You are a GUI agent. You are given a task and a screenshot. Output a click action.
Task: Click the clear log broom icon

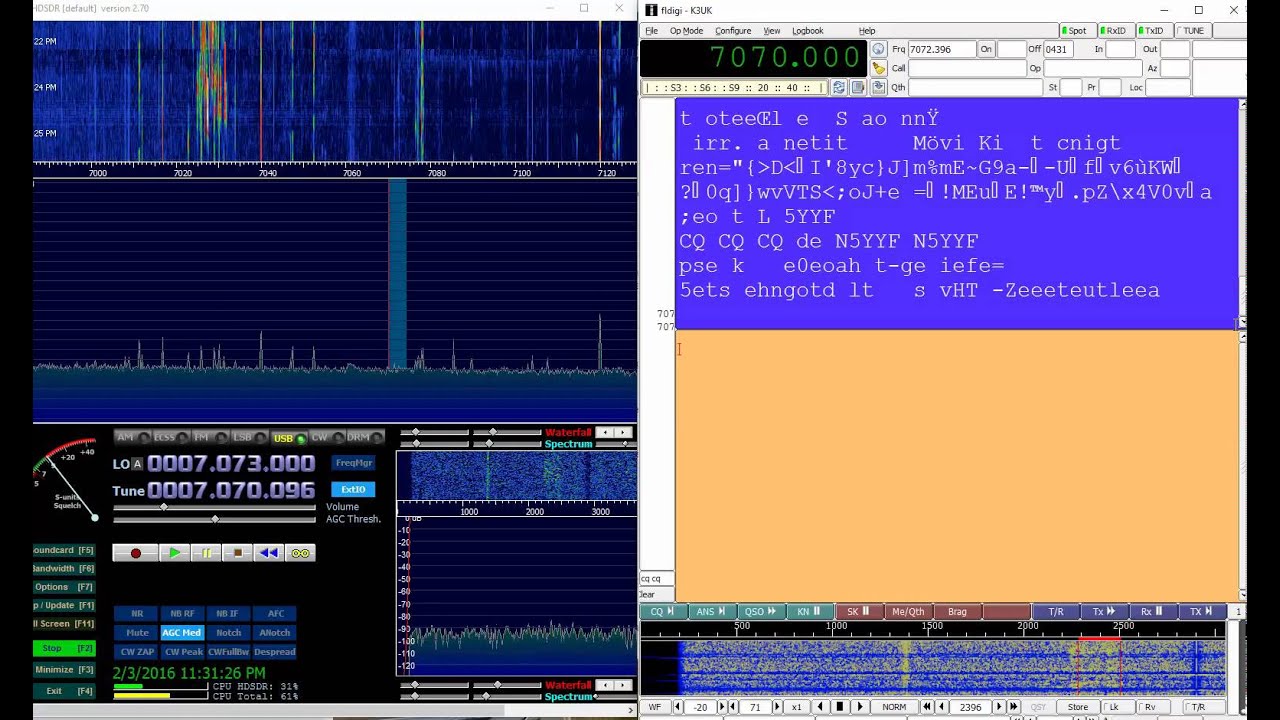[x=878, y=68]
